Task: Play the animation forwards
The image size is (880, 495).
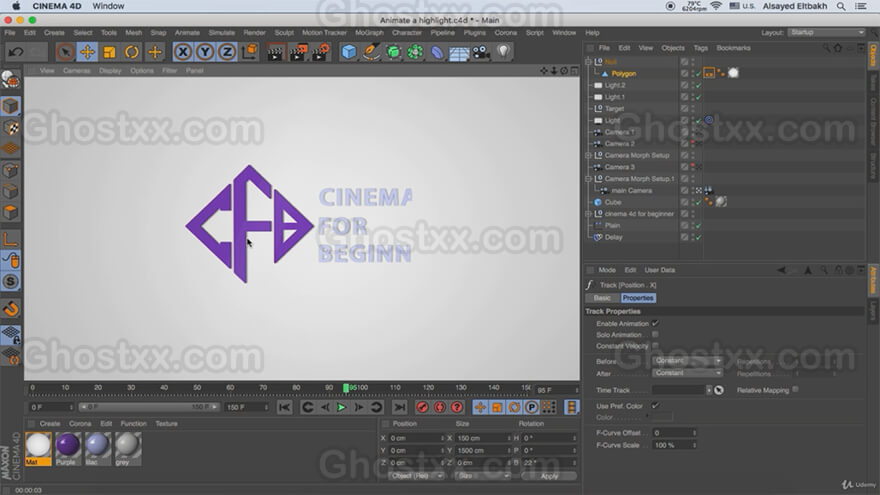Action: point(341,407)
